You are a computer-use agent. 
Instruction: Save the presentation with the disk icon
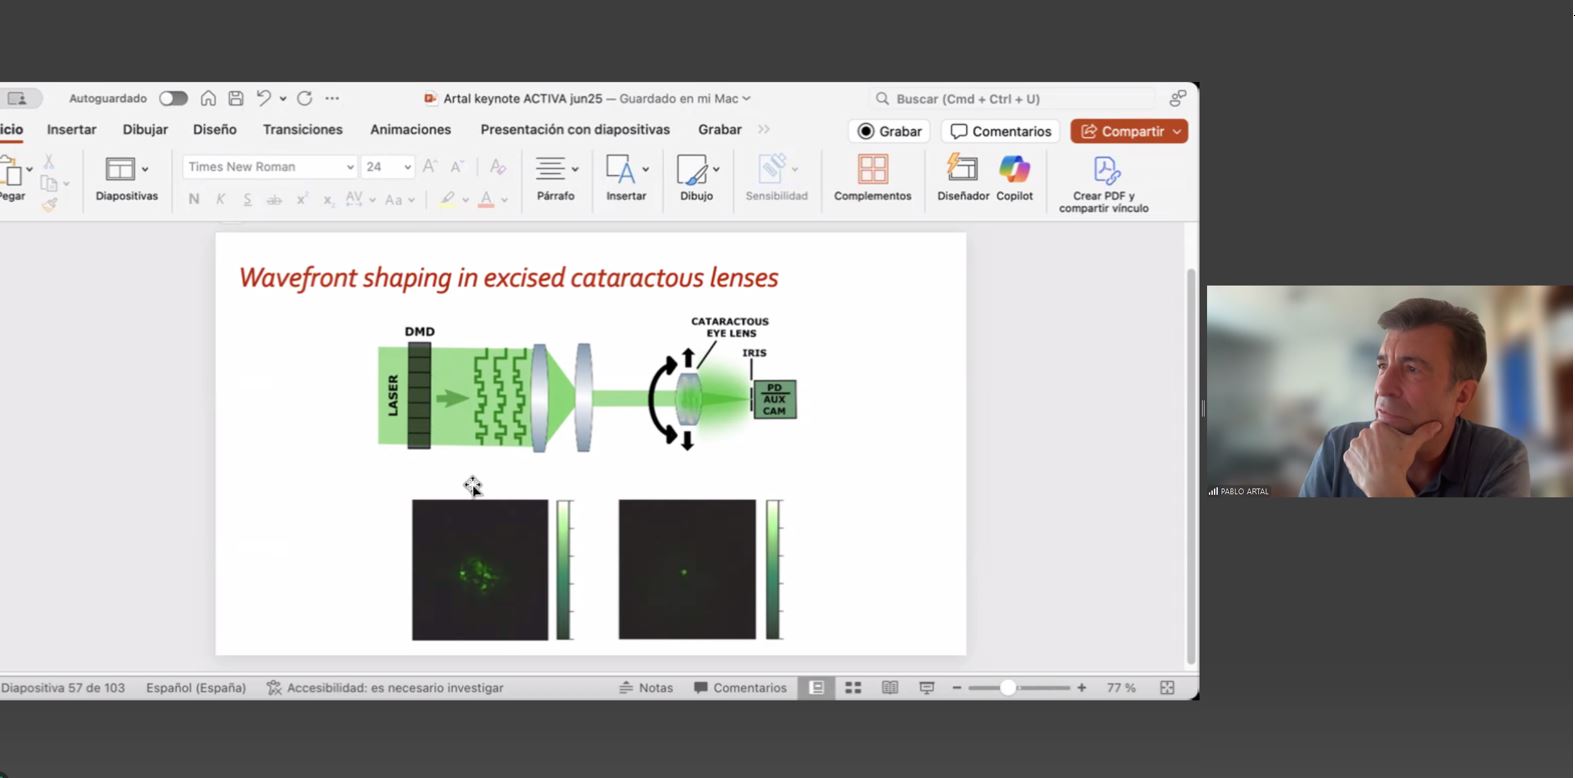(236, 98)
